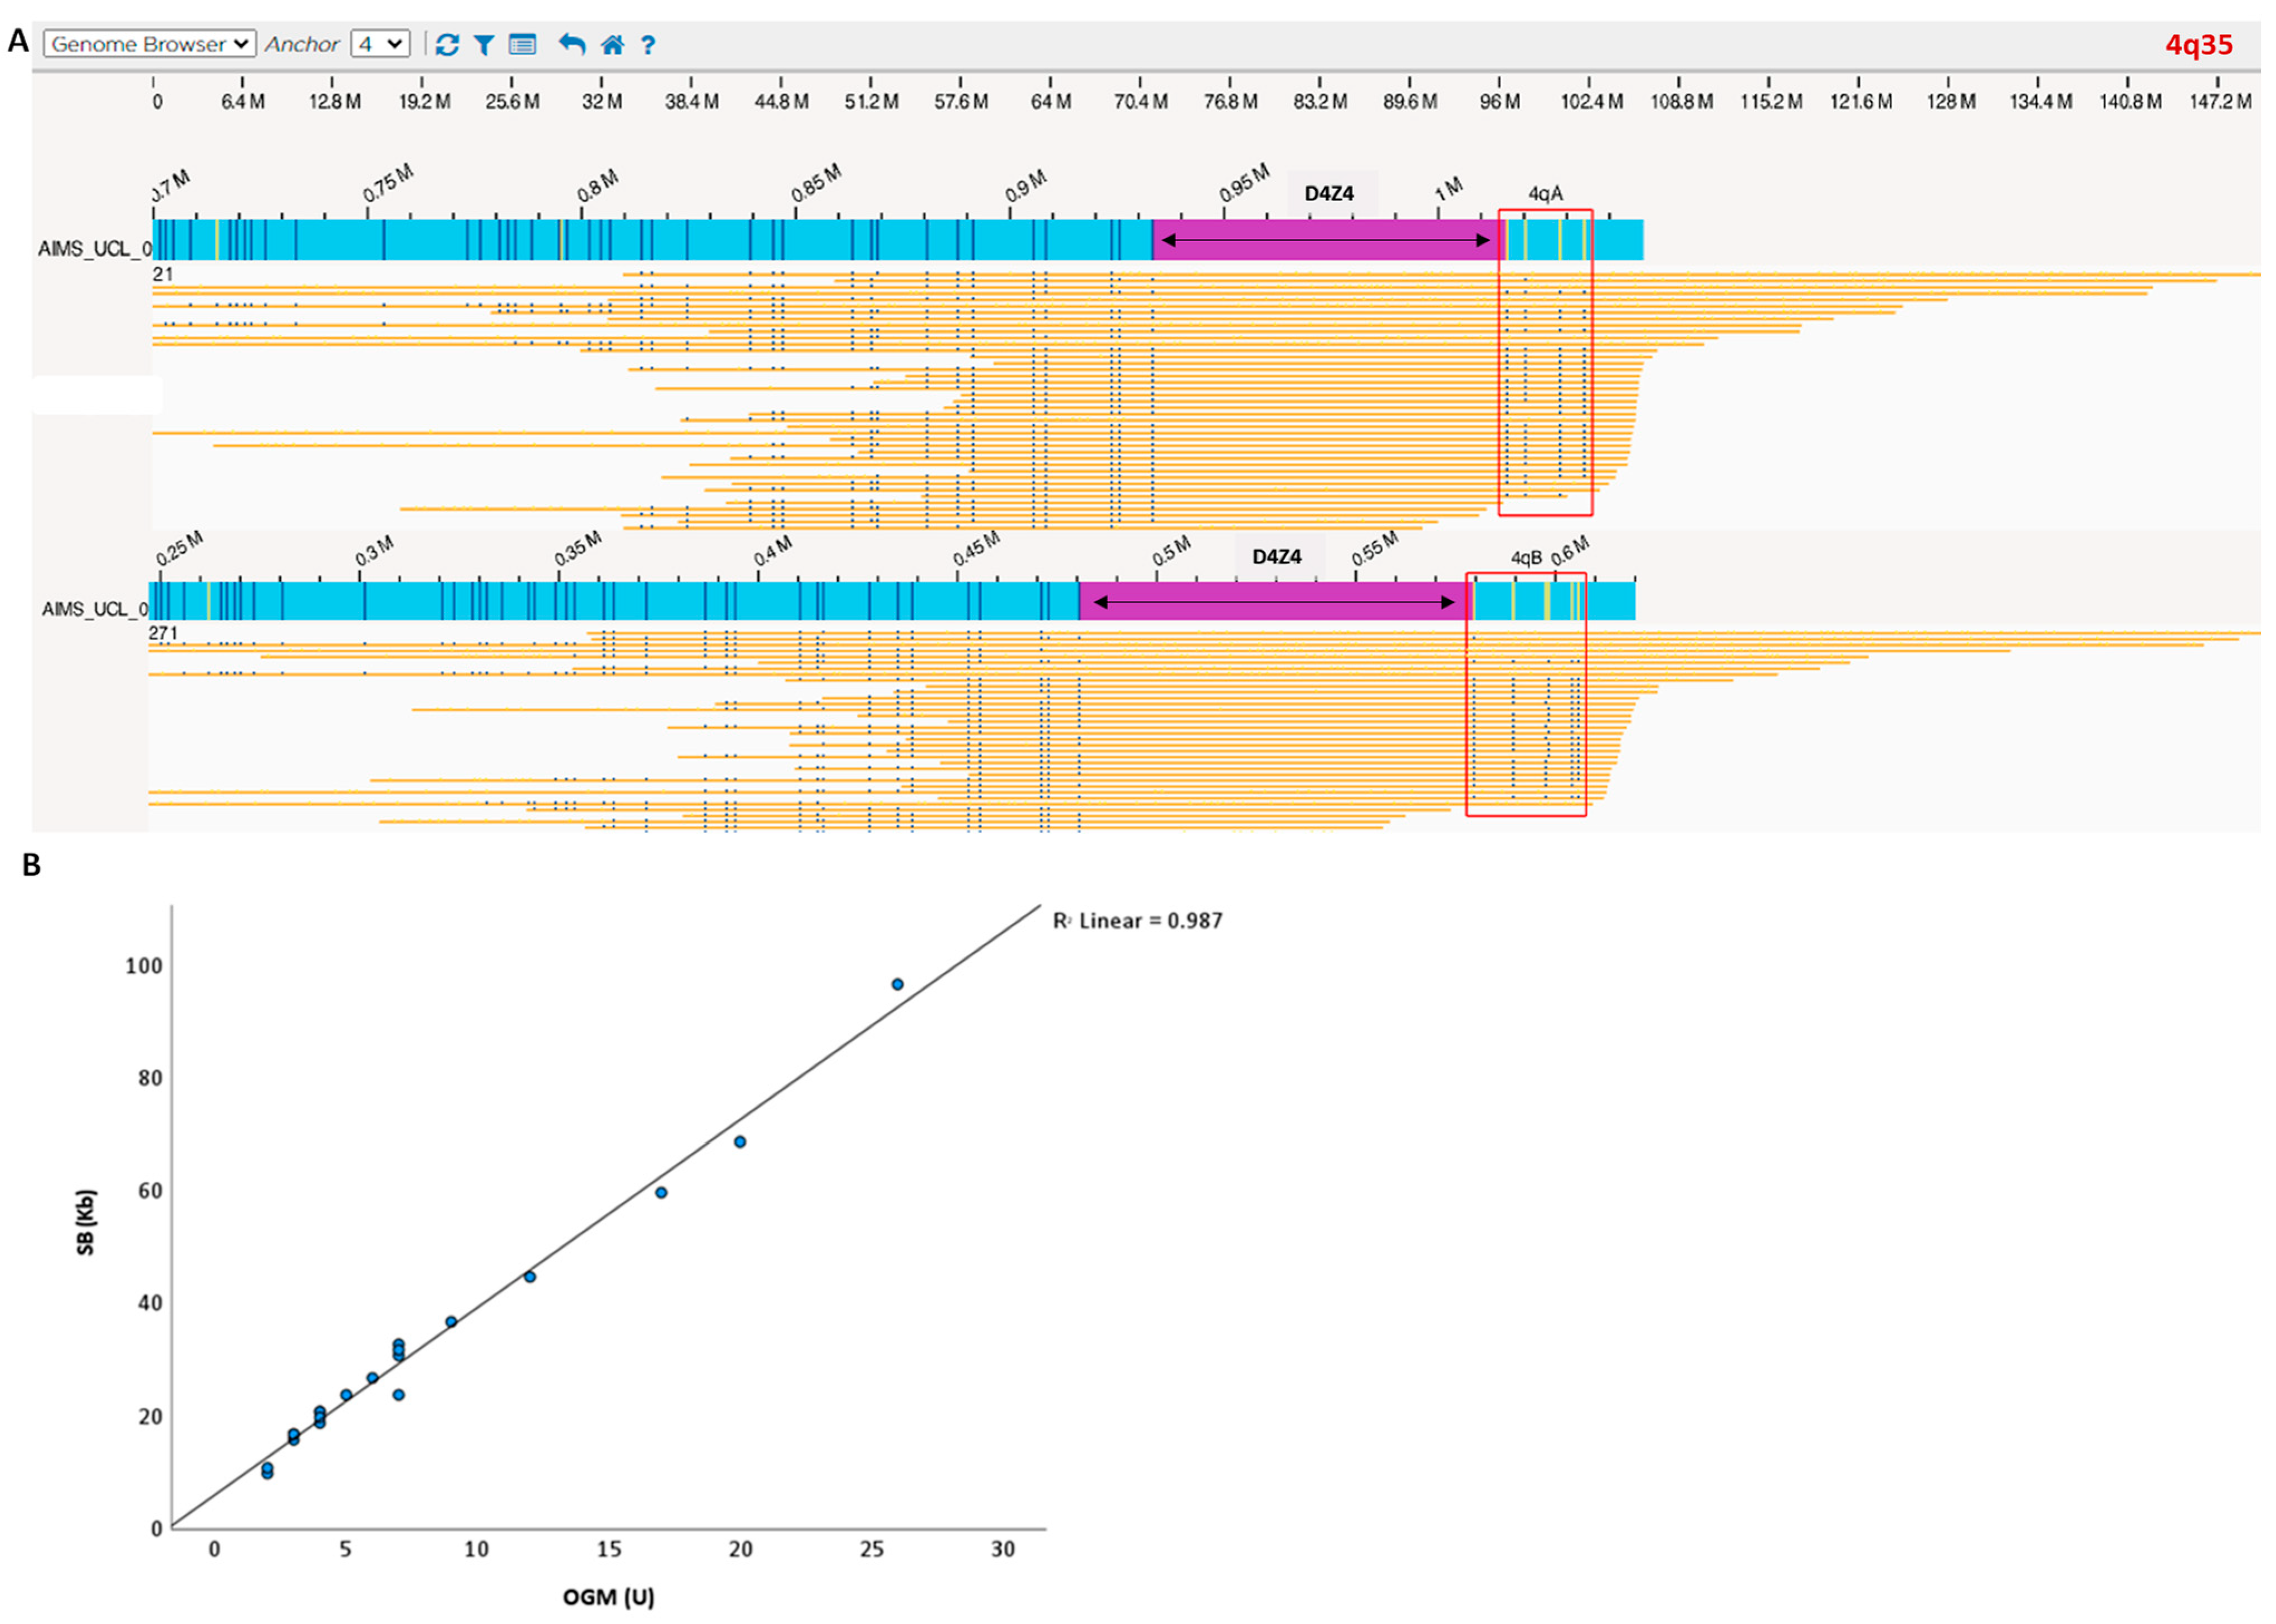Go to home view icon
This screenshot has height=1624, width=2276.
pos(612,44)
